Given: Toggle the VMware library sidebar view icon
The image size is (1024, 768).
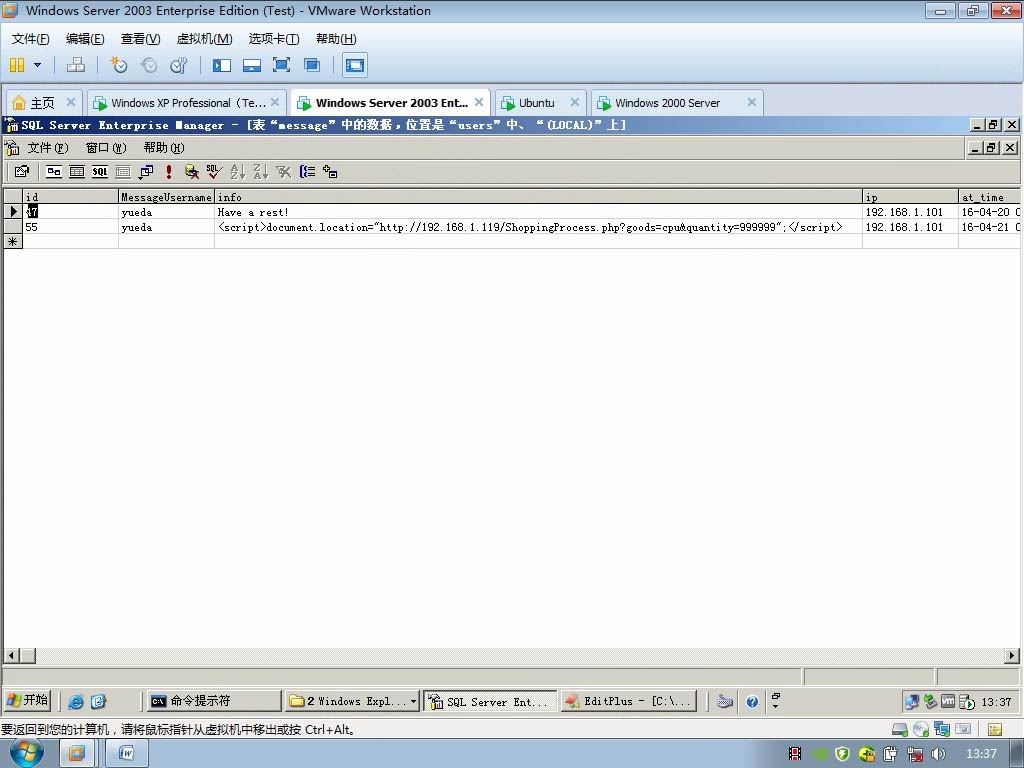Looking at the screenshot, I should (x=222, y=65).
